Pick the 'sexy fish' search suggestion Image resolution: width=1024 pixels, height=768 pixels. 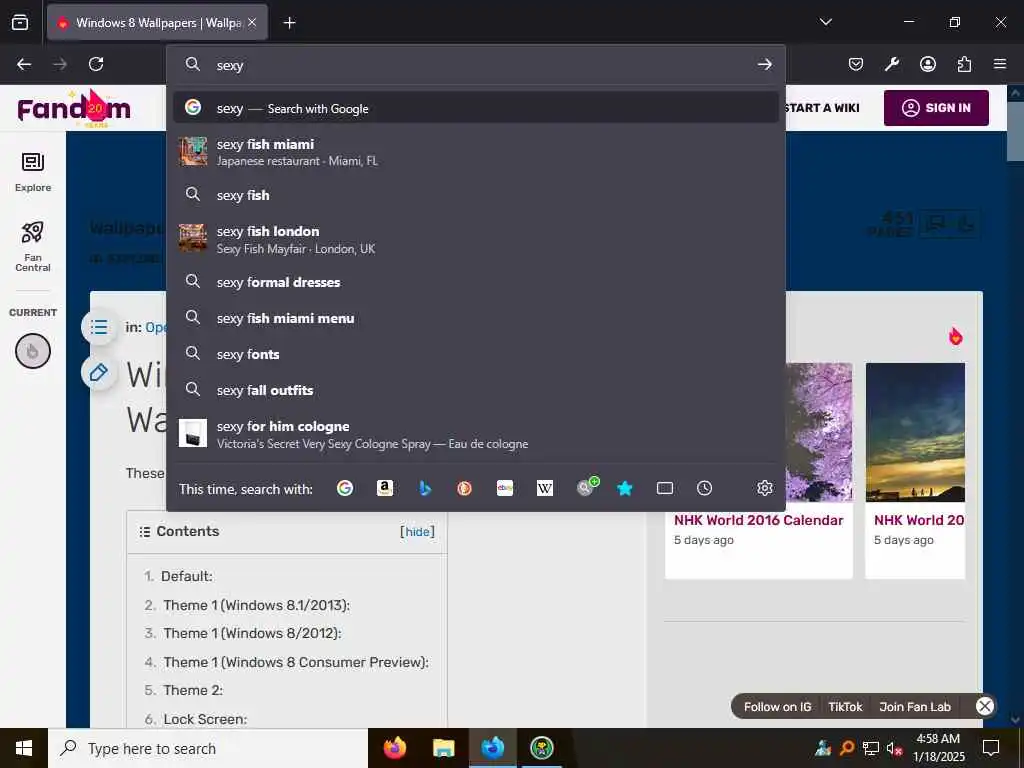coord(476,195)
